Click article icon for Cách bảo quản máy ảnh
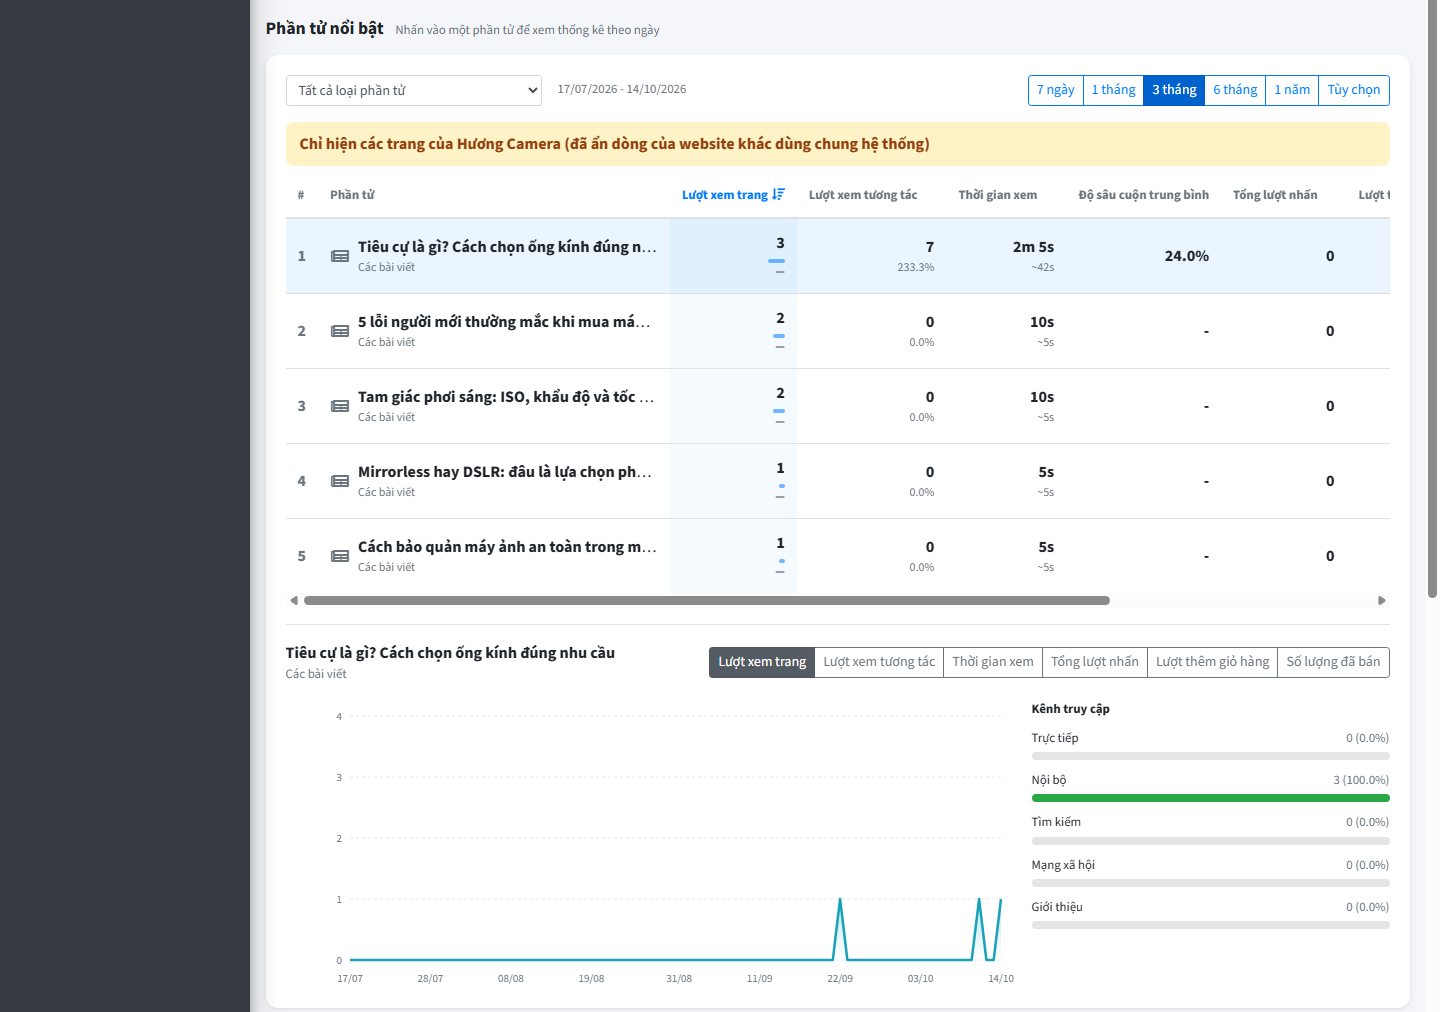Viewport: 1440px width, 1012px height. coord(340,556)
